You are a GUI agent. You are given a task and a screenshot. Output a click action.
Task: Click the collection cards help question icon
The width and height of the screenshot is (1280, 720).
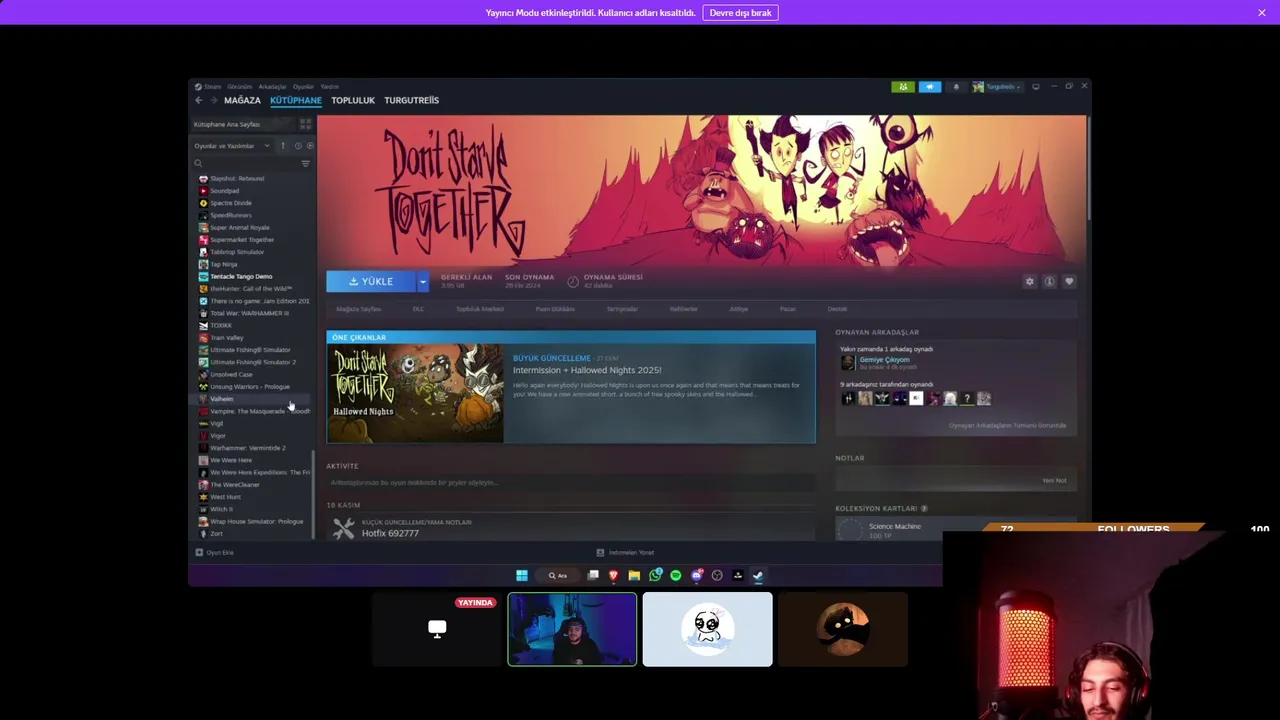(924, 509)
